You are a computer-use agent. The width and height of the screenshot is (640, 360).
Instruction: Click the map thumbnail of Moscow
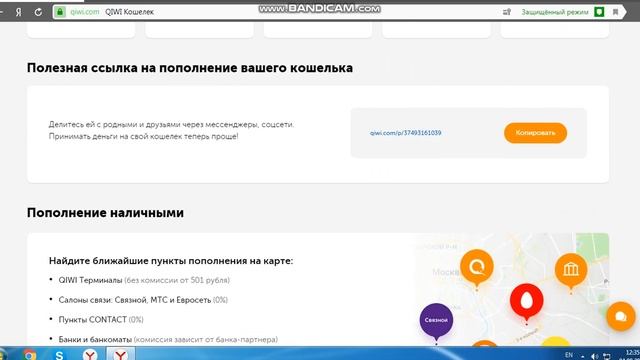pyautogui.click(x=512, y=290)
